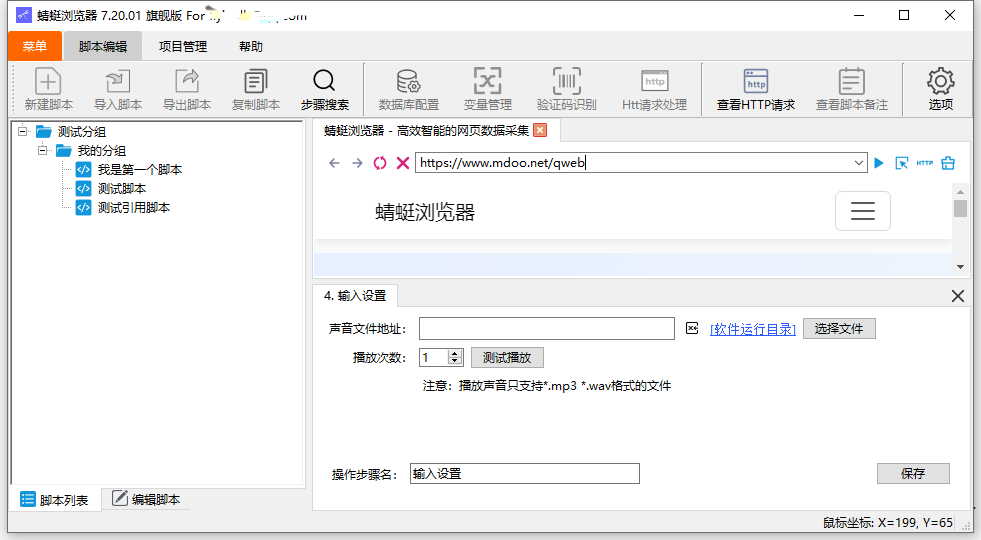The height and width of the screenshot is (540, 981).
Task: Open the URL address dropdown
Action: (x=859, y=163)
